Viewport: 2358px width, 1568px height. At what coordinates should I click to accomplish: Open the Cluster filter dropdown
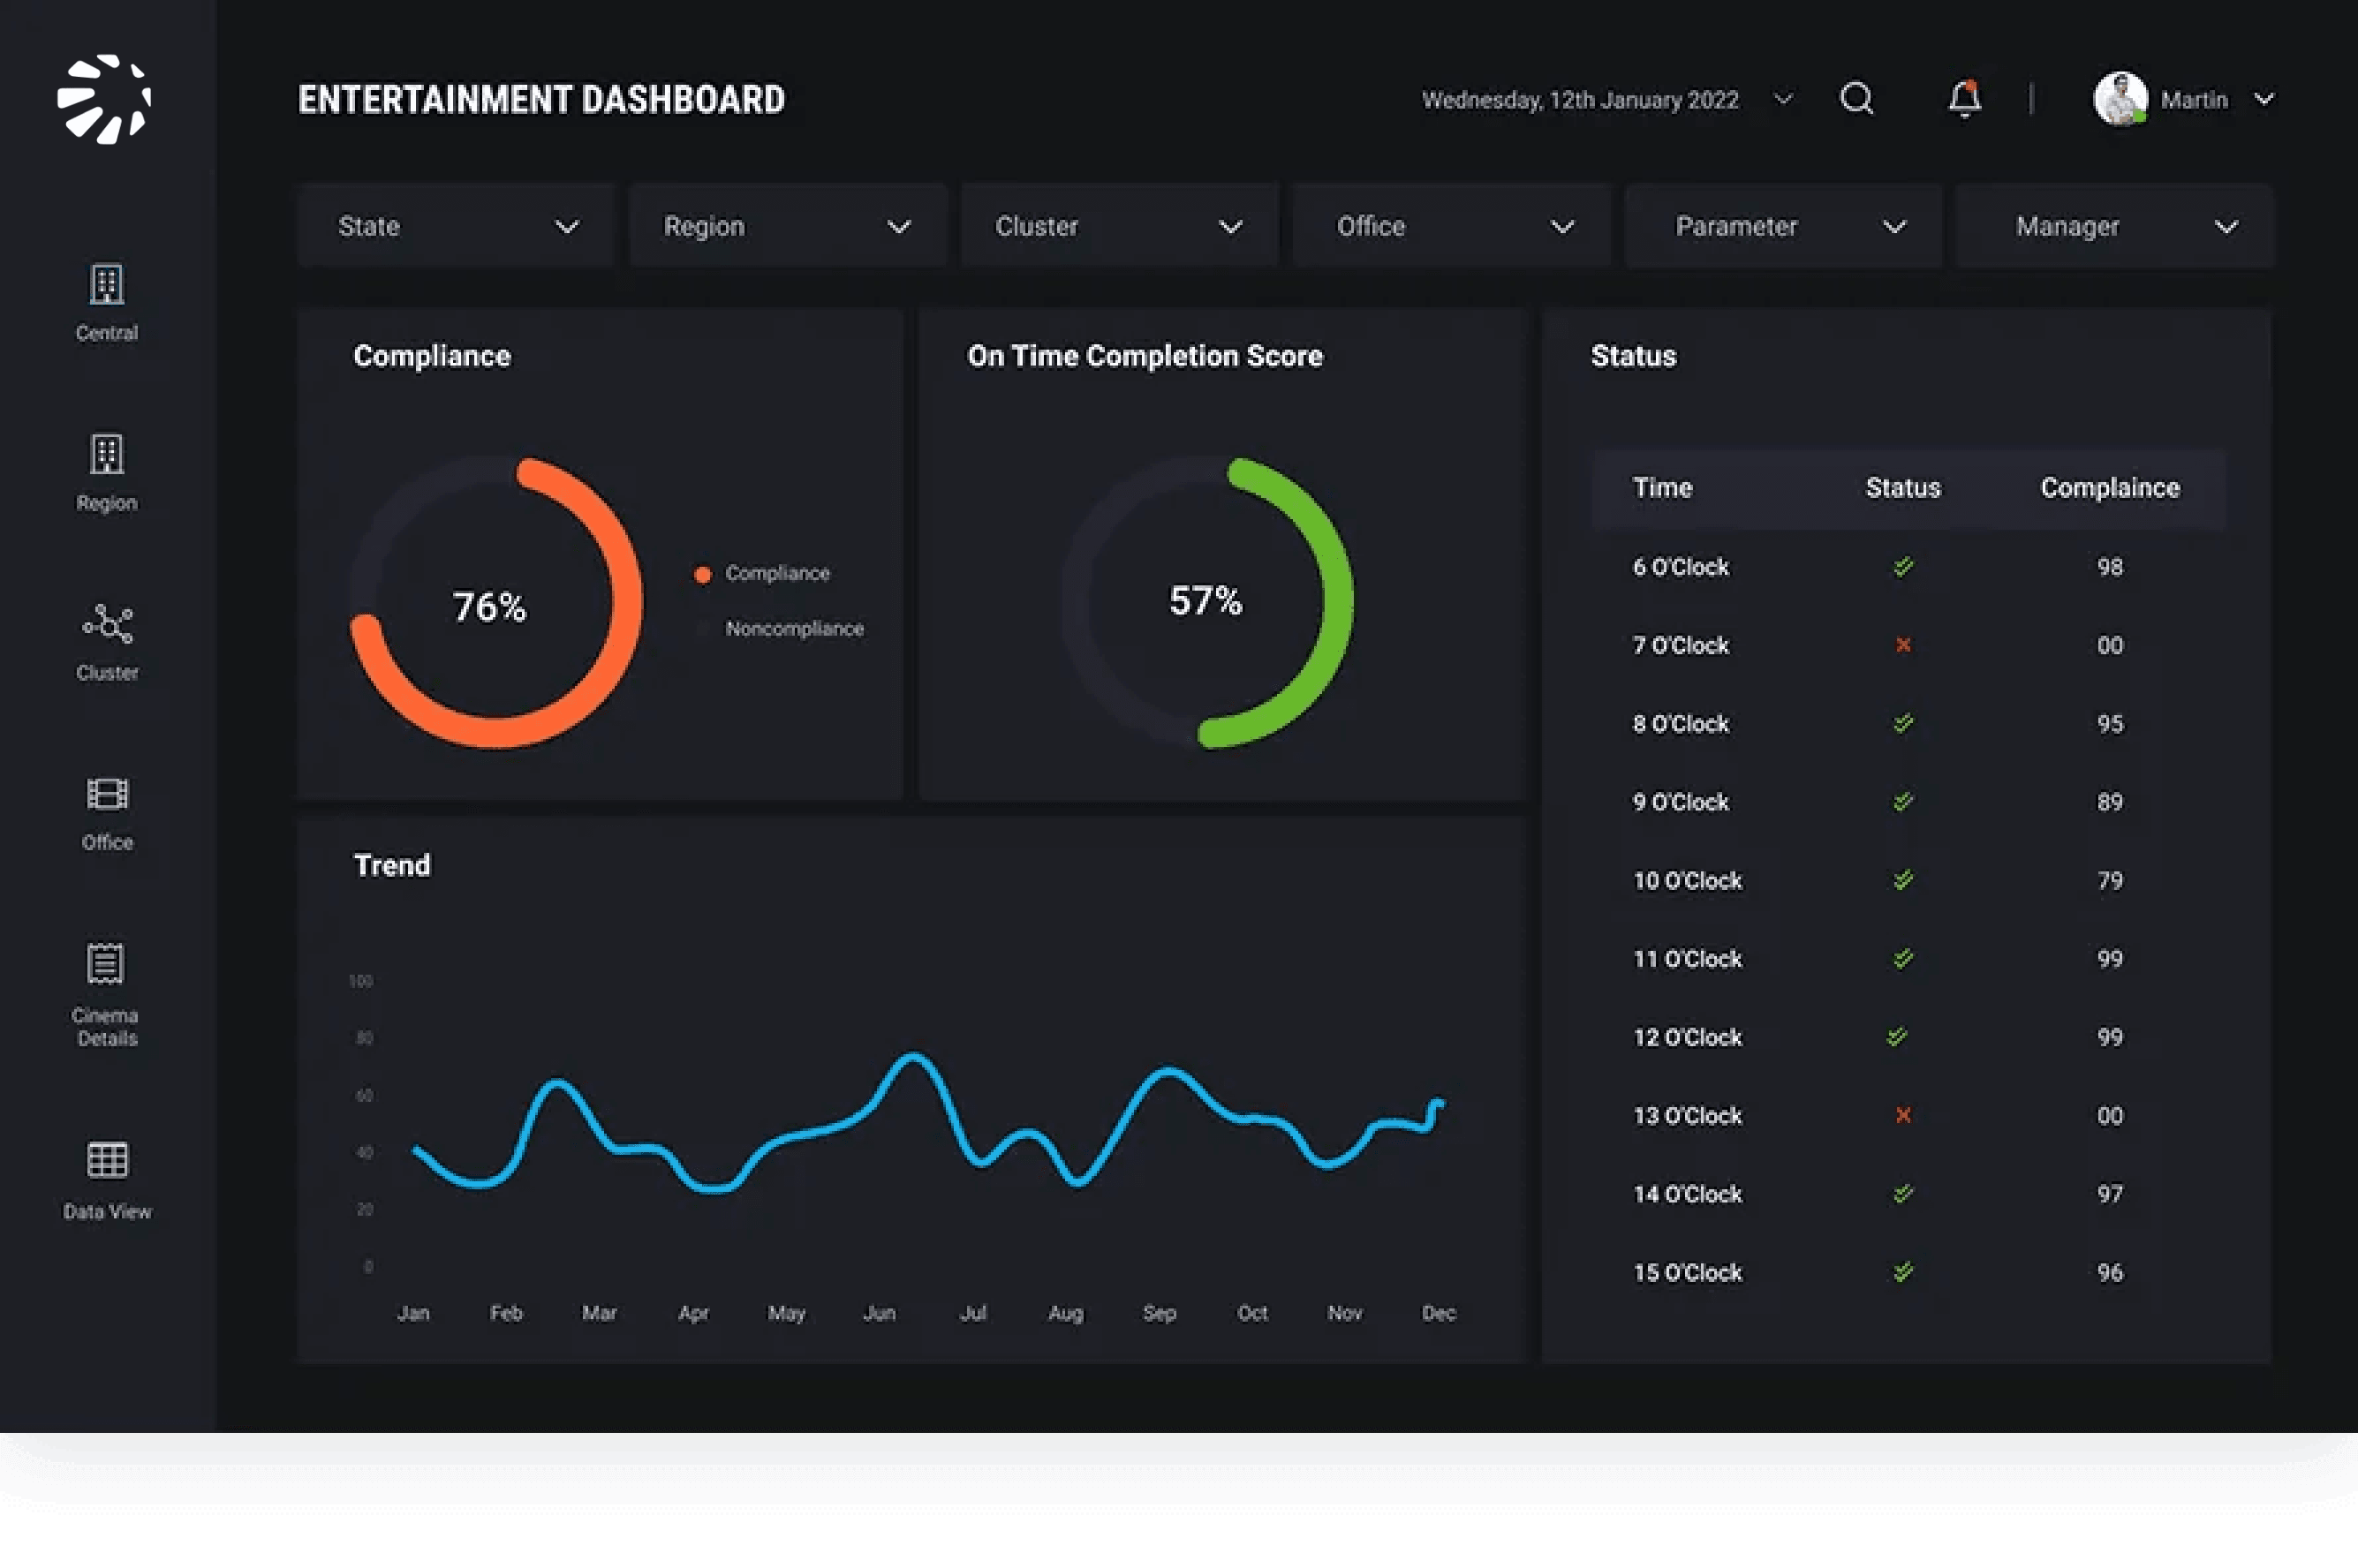pos(1119,227)
